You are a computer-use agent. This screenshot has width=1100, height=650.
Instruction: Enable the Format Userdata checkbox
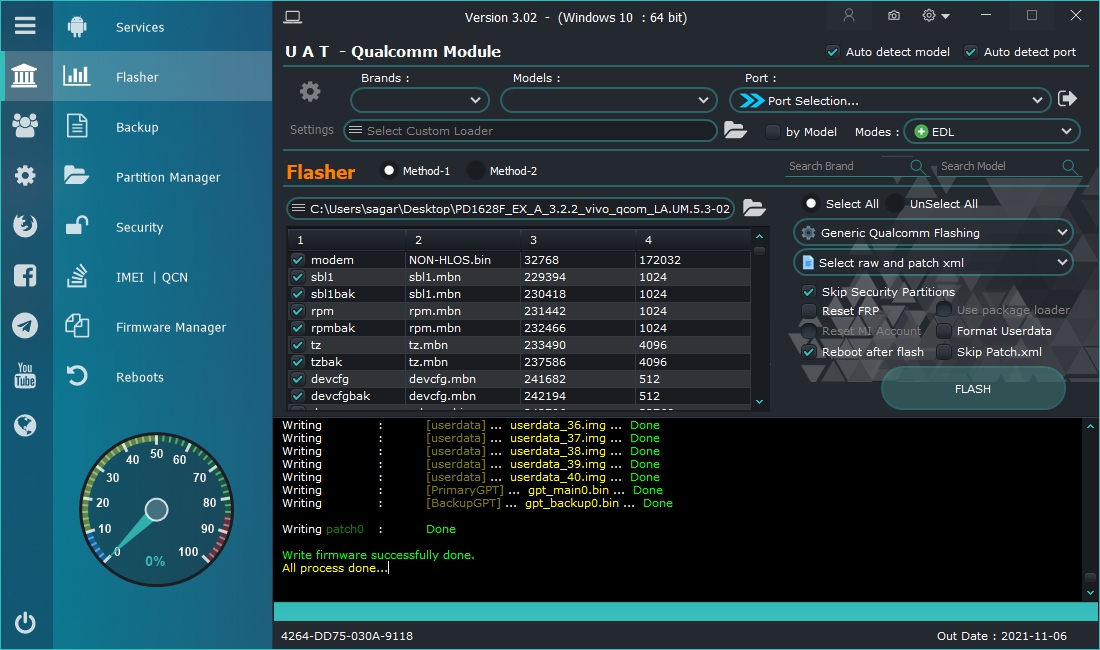click(944, 331)
